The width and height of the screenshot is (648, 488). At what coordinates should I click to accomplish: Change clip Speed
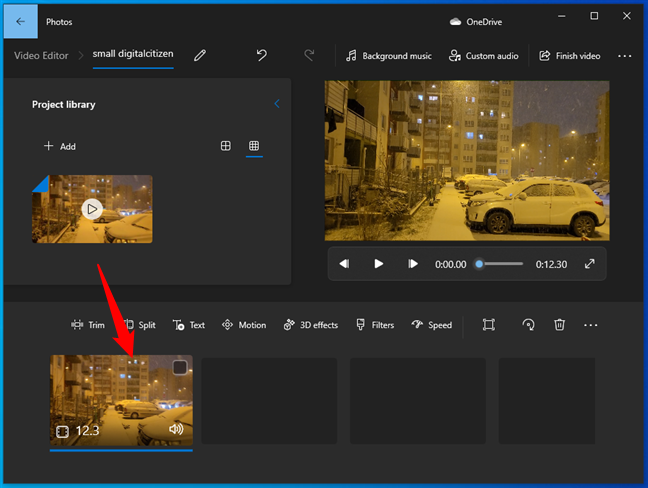tap(432, 325)
